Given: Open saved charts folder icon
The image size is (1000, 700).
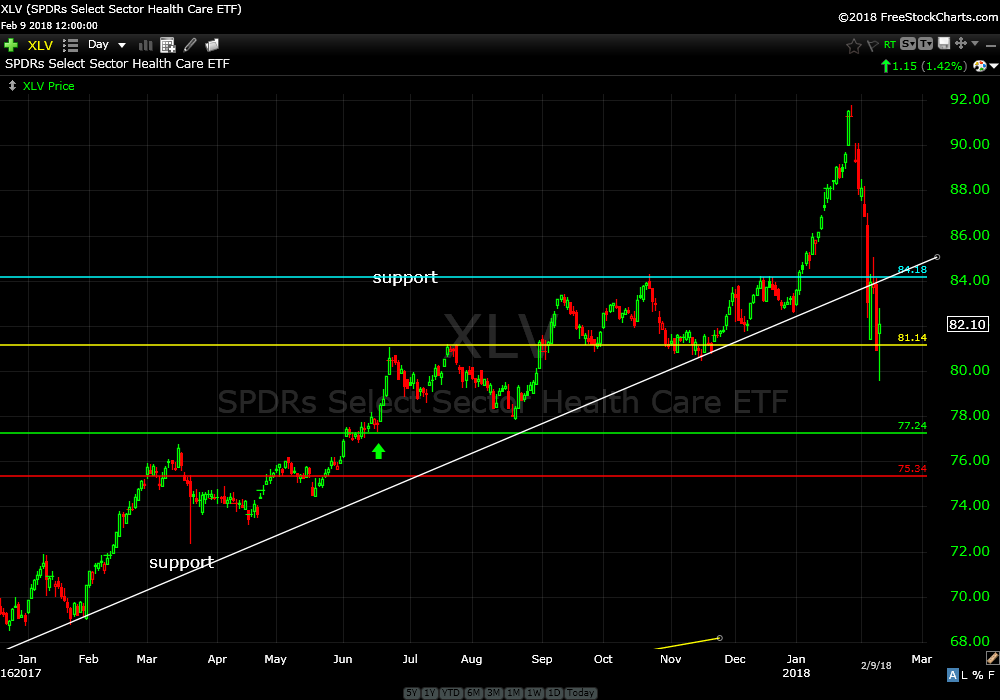Looking at the screenshot, I should (x=212, y=45).
